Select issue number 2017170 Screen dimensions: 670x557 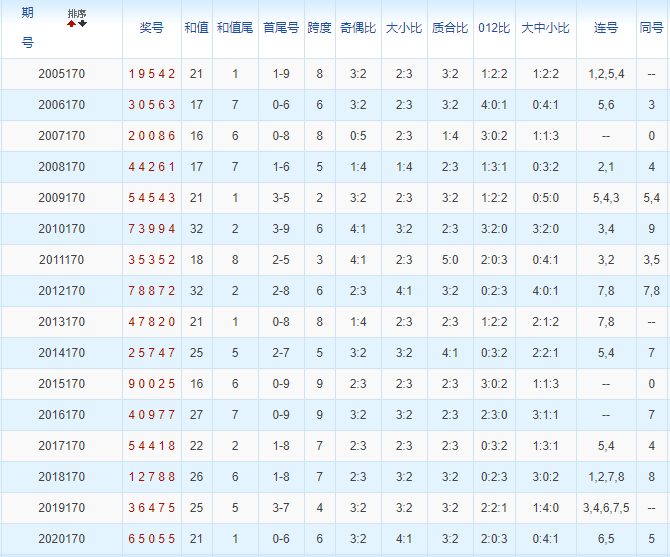62,446
